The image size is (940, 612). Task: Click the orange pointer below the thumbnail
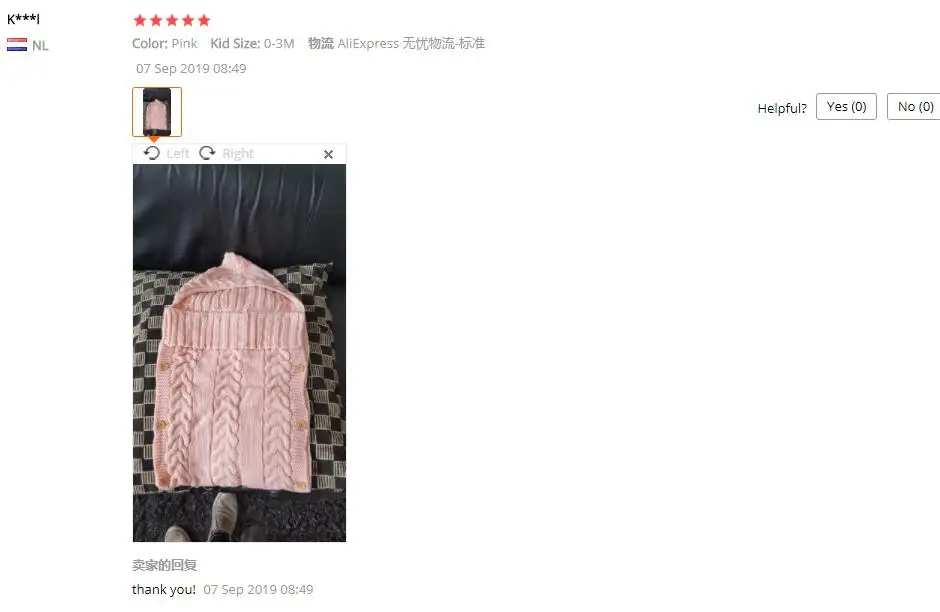pos(153,139)
